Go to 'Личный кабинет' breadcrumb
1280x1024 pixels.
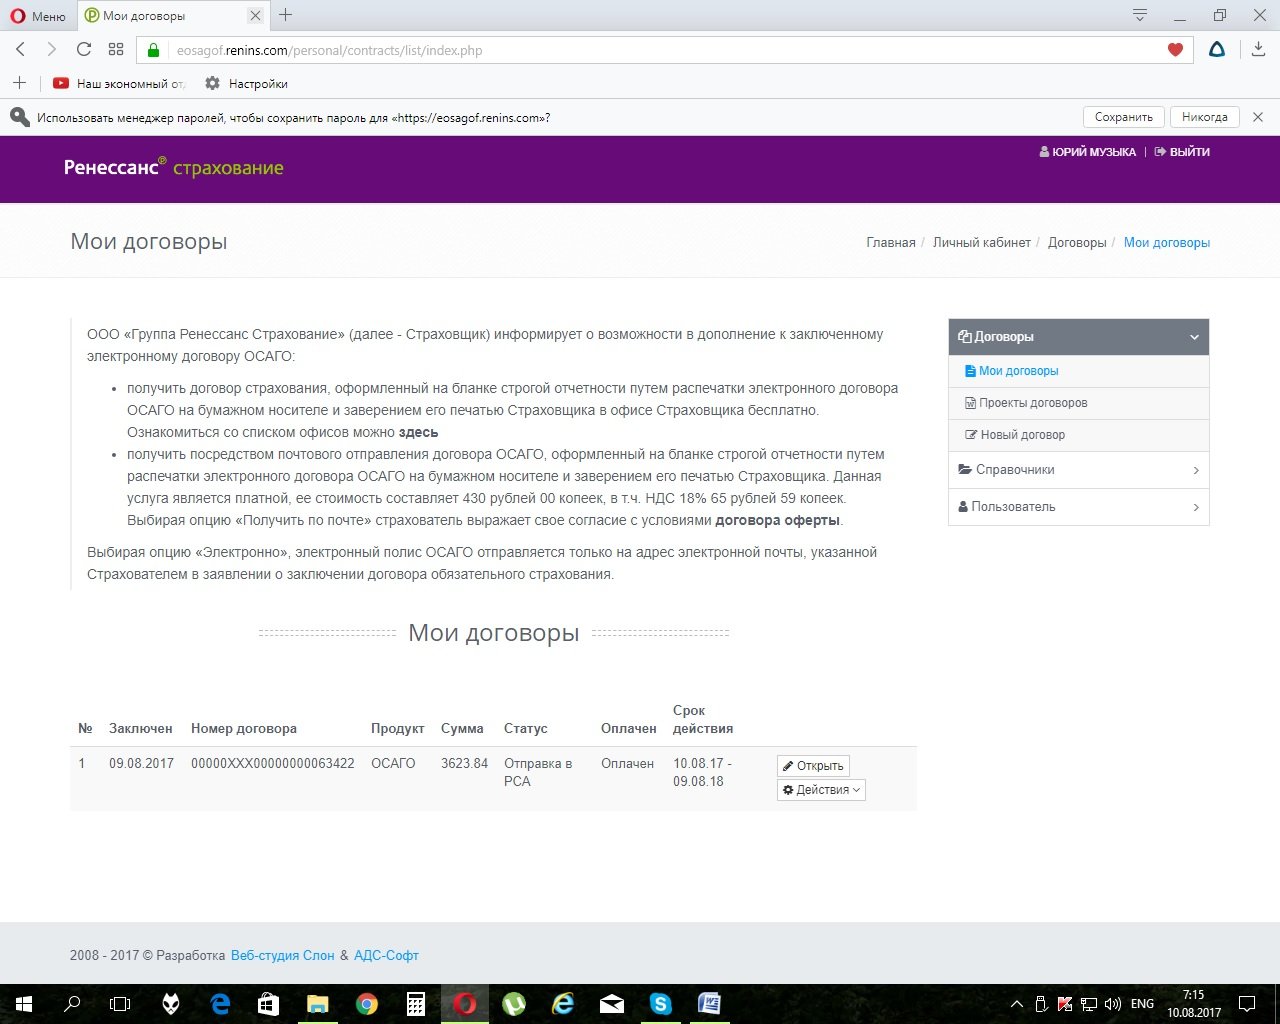coord(982,242)
